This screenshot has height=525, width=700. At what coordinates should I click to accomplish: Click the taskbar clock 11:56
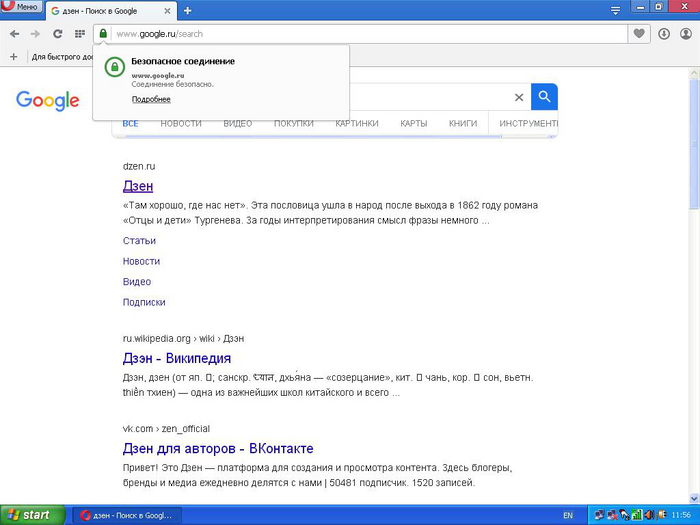pos(681,516)
